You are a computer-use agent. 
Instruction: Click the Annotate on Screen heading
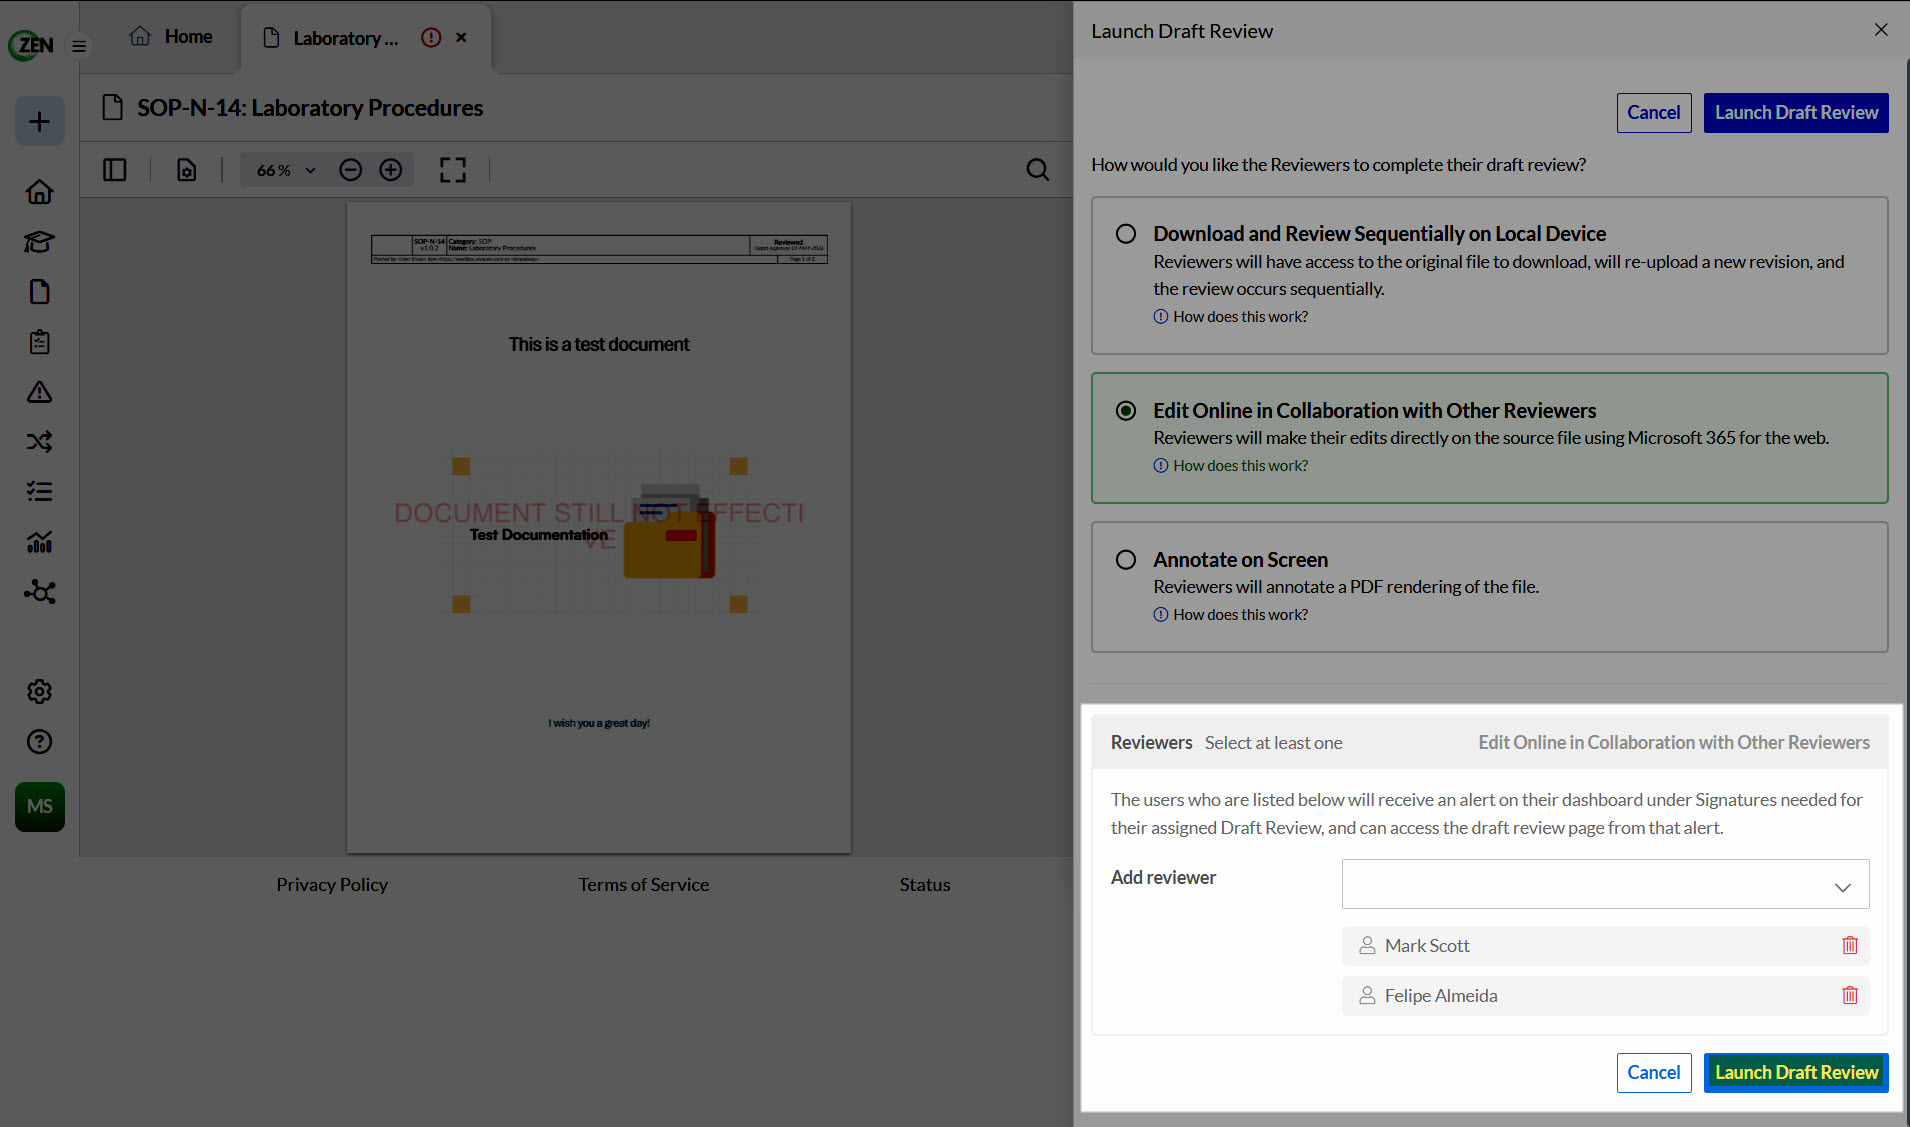click(1240, 560)
